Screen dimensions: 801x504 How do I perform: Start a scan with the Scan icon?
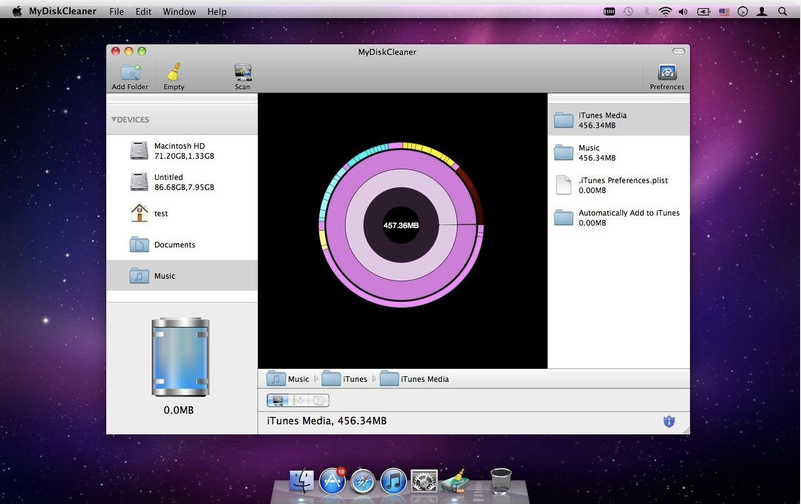click(243, 72)
